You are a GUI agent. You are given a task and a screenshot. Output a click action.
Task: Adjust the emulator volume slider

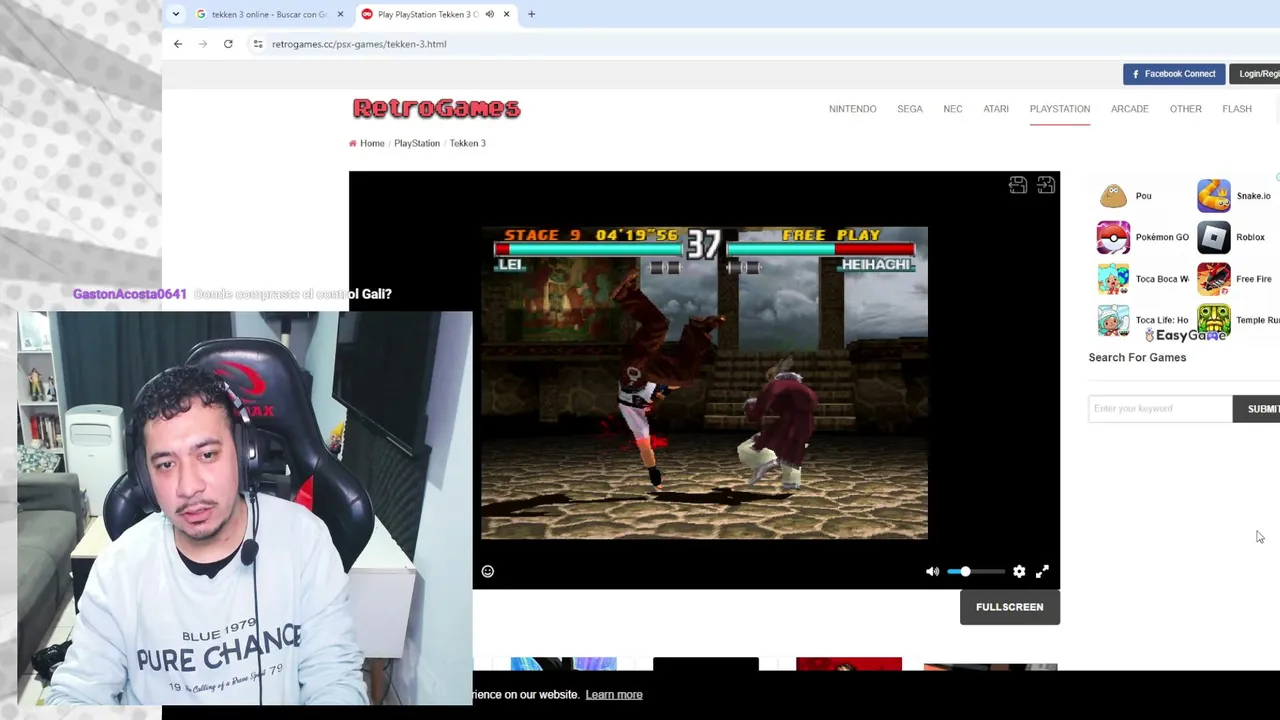[976, 571]
